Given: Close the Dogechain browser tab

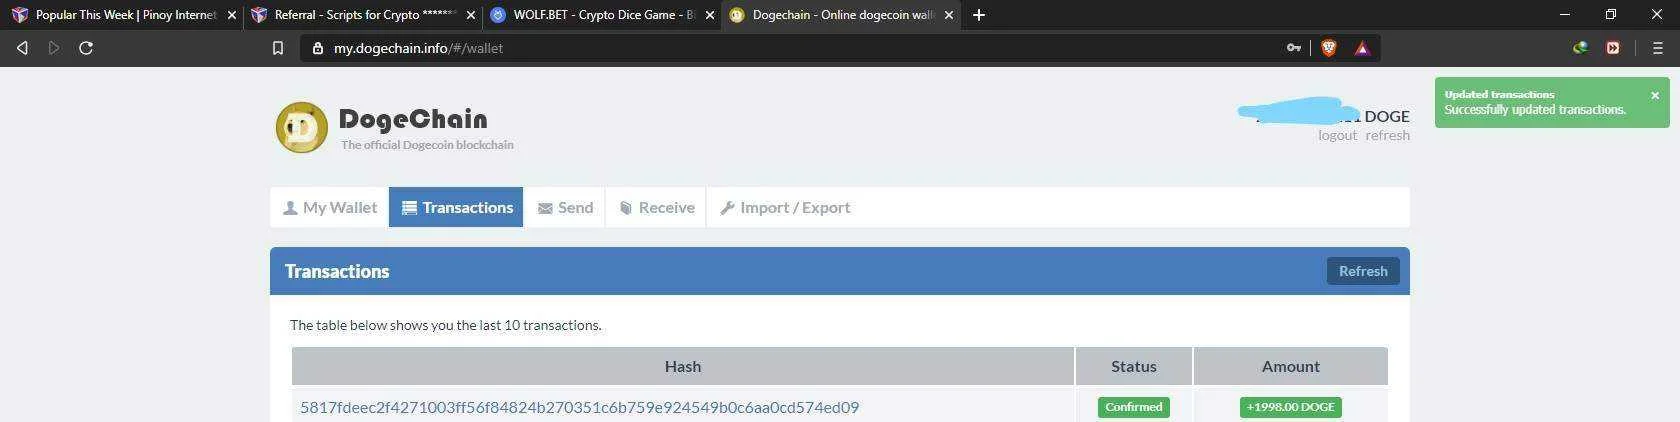Looking at the screenshot, I should click(949, 15).
